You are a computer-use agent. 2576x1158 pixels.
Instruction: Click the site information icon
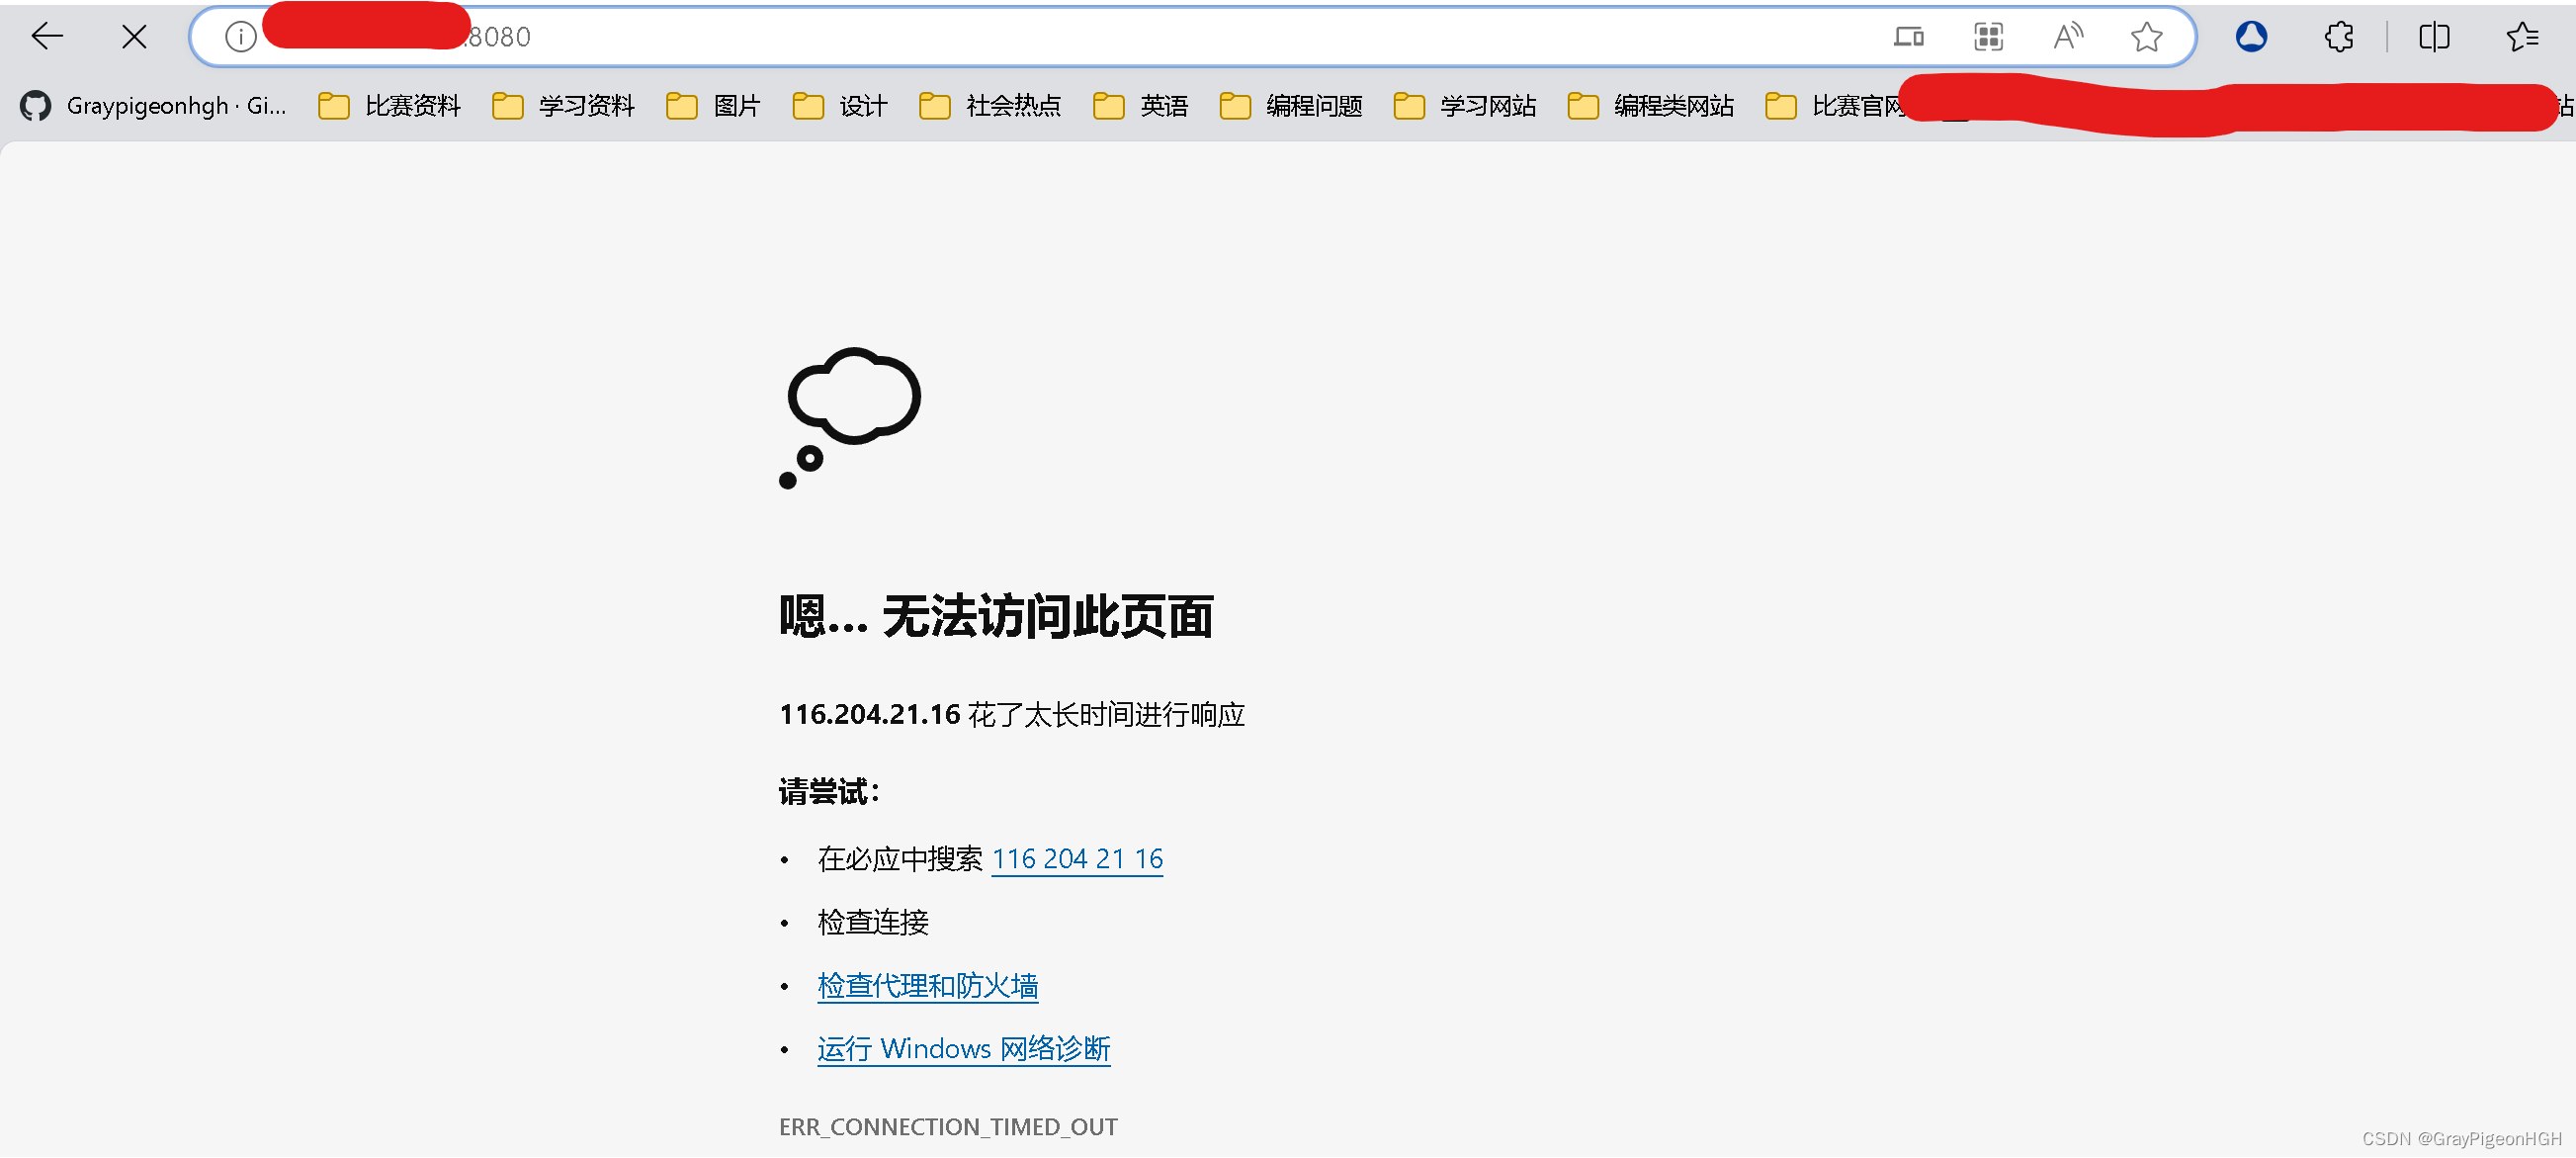click(x=240, y=37)
